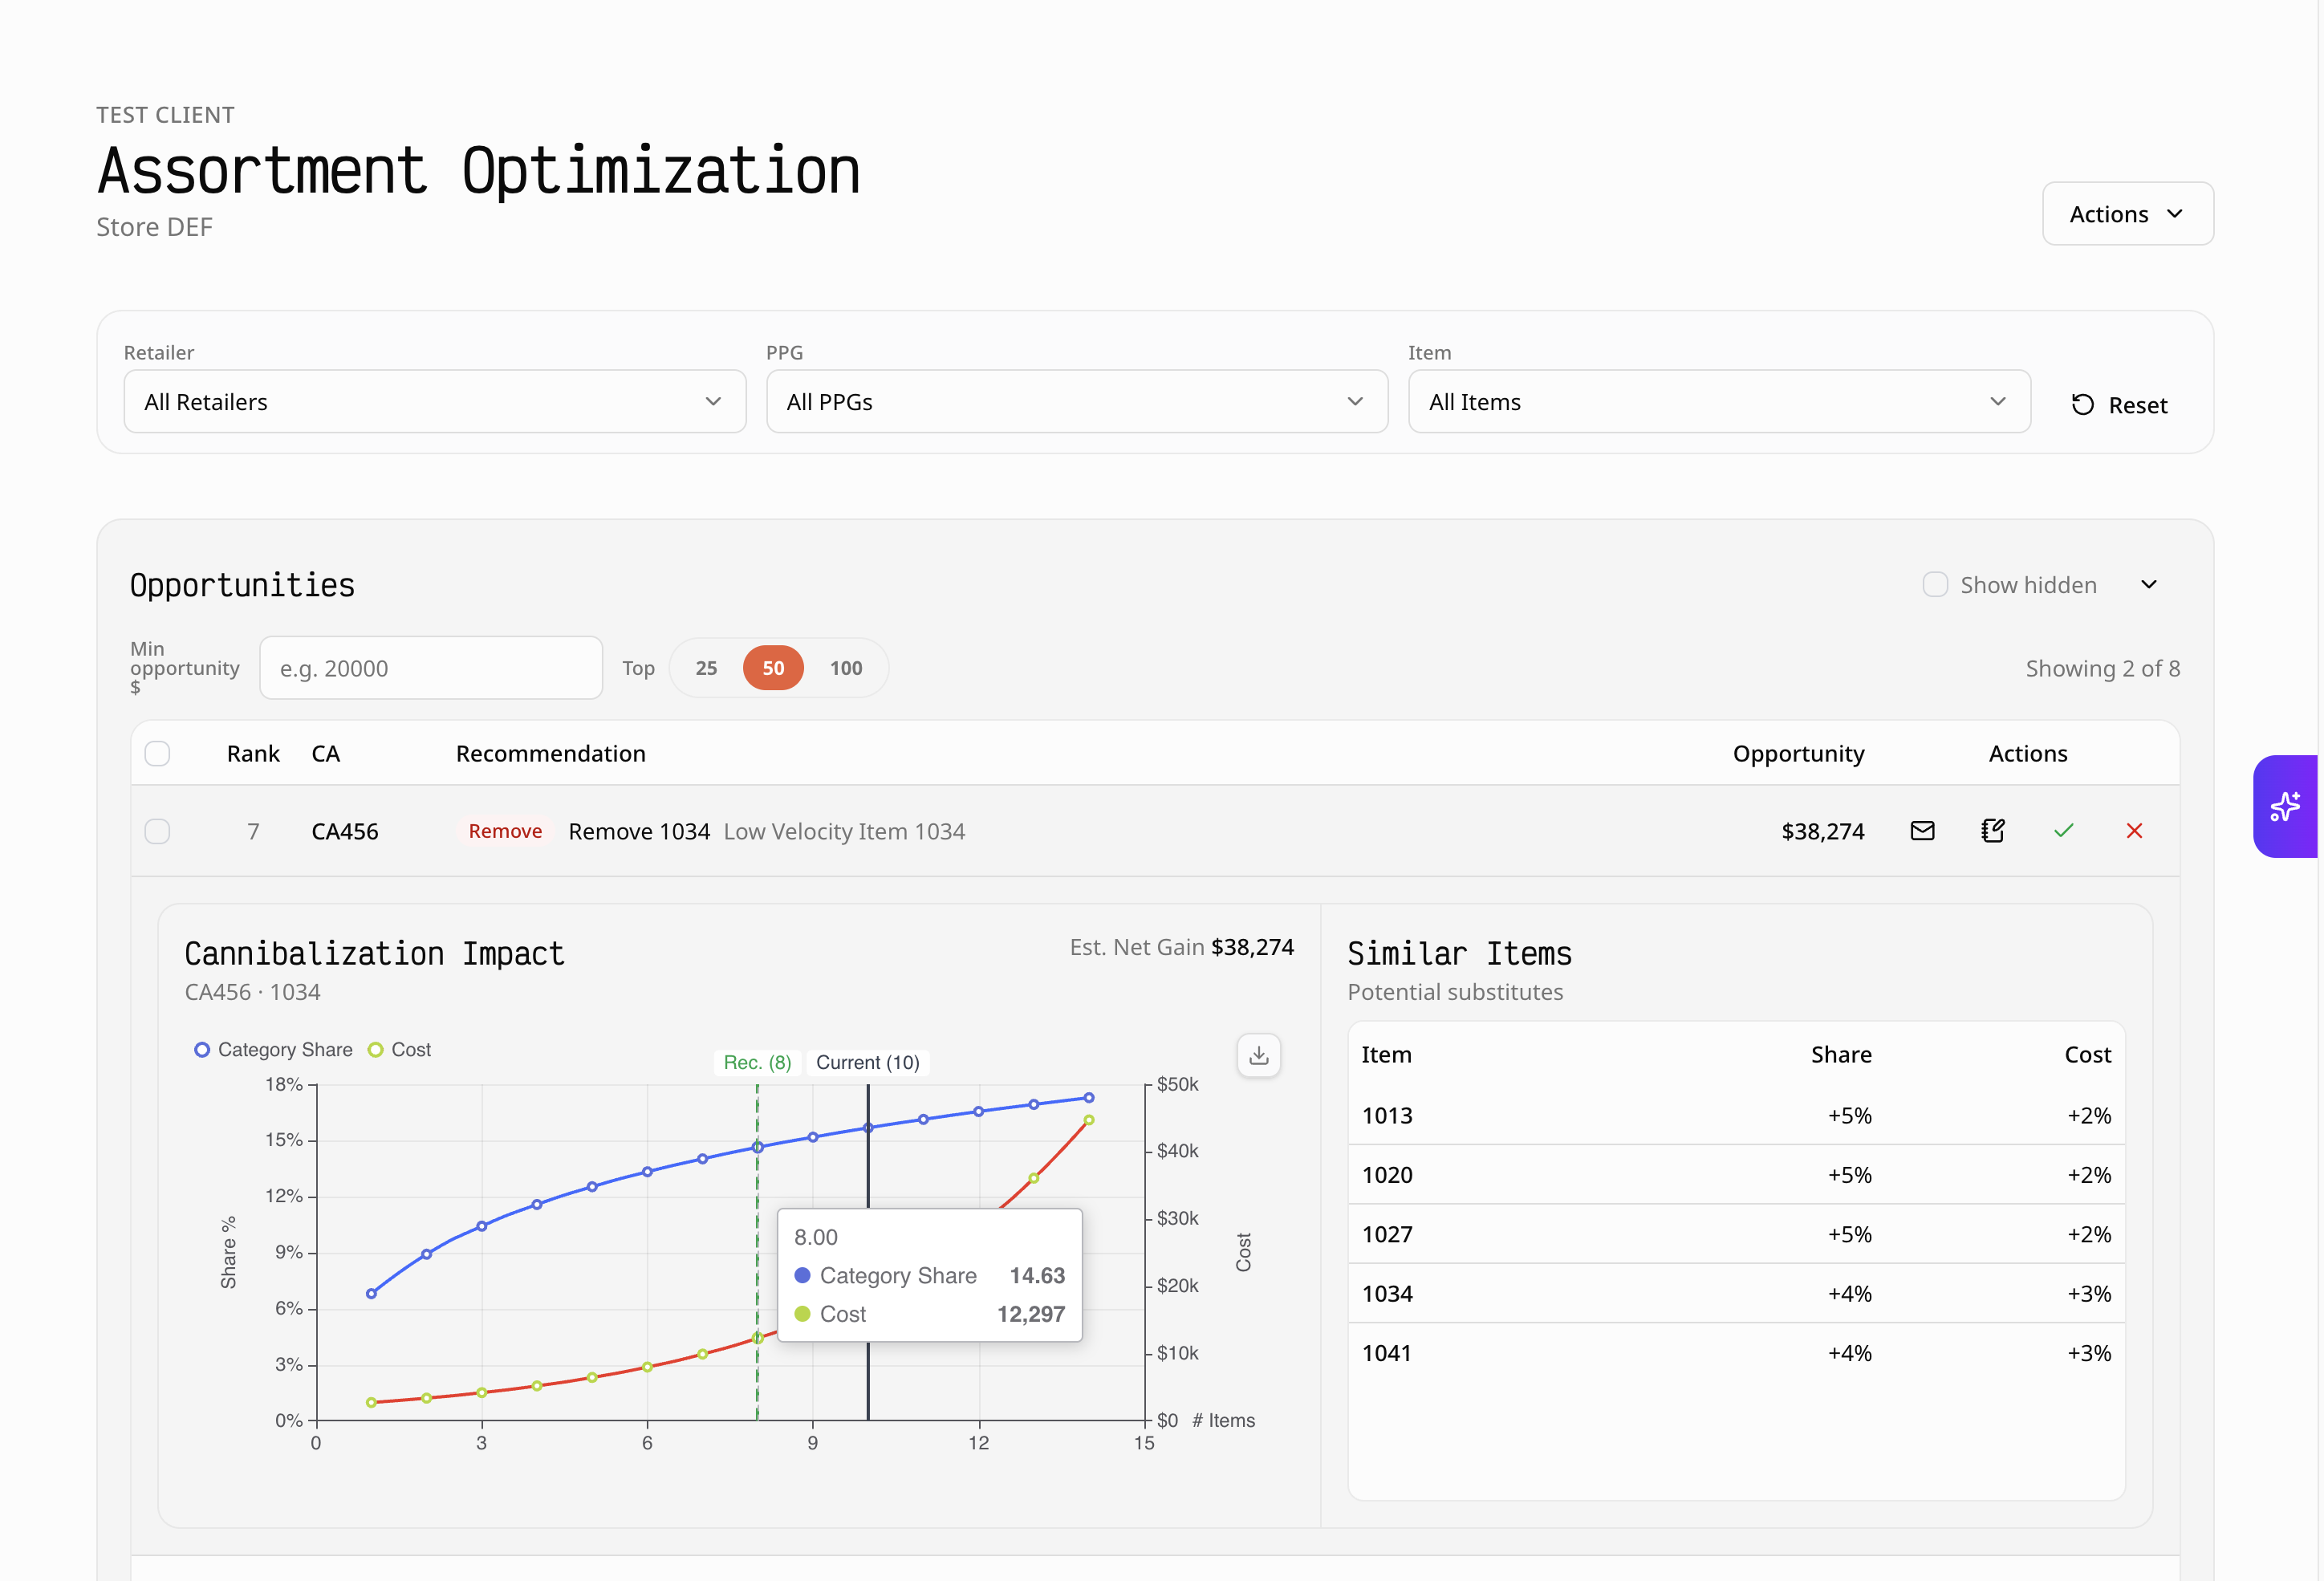Toggle the Cost legend marker
Viewport: 2324px width, 1581px height.
(376, 1050)
